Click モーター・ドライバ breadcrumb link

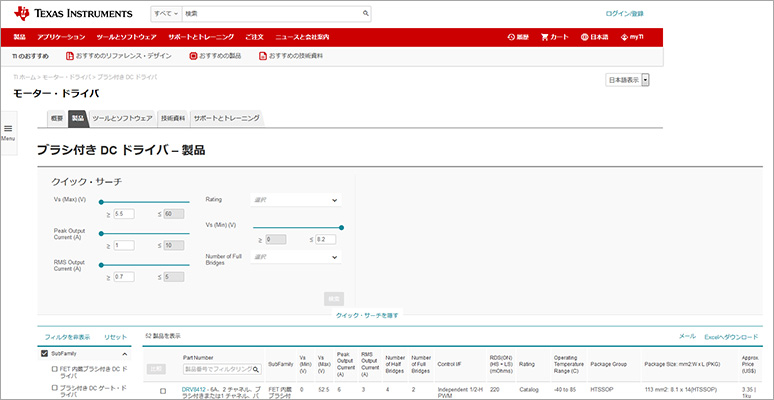tap(67, 78)
